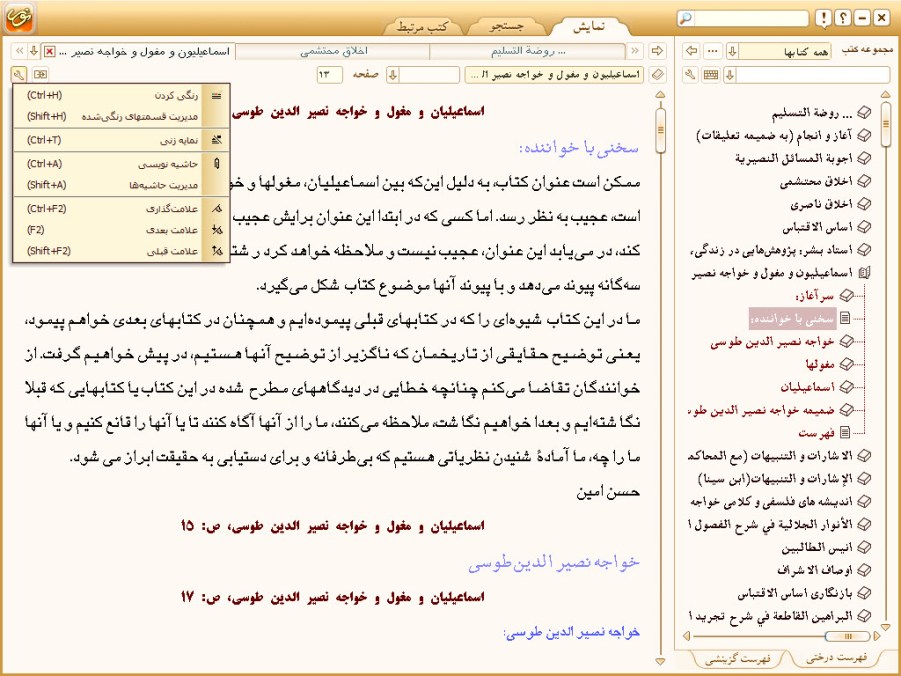Click the search input field in the title bar
901x676 pixels.
click(x=751, y=18)
